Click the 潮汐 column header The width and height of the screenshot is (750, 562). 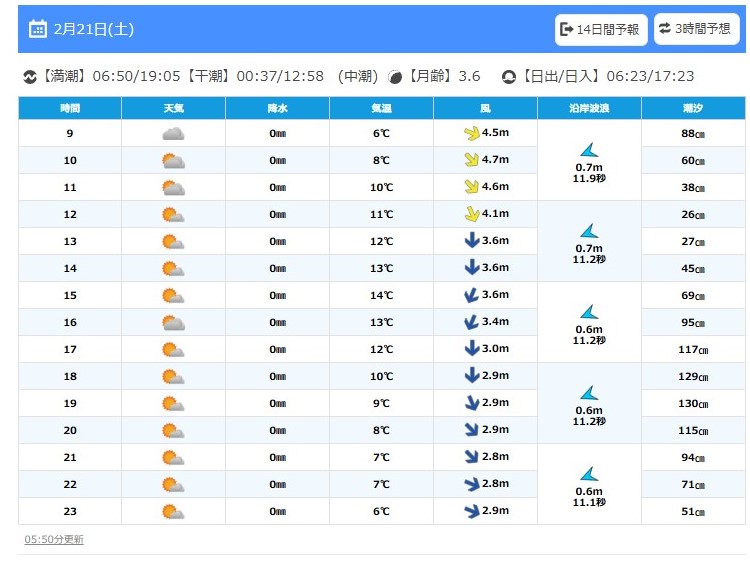tap(693, 107)
